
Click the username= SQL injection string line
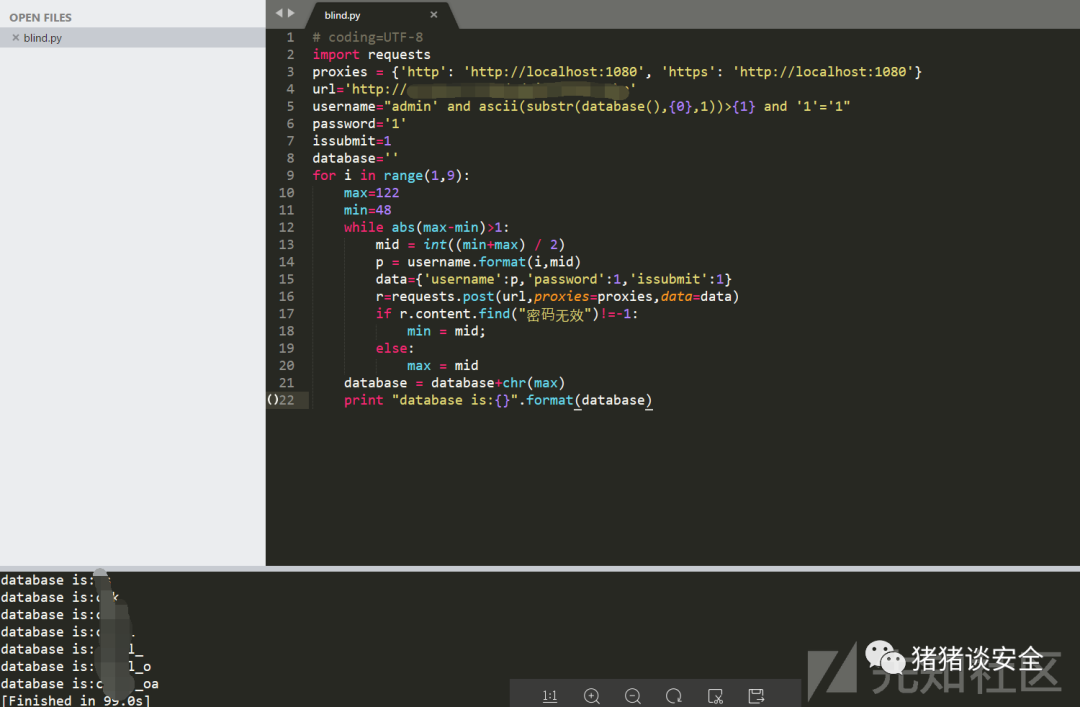coord(581,106)
